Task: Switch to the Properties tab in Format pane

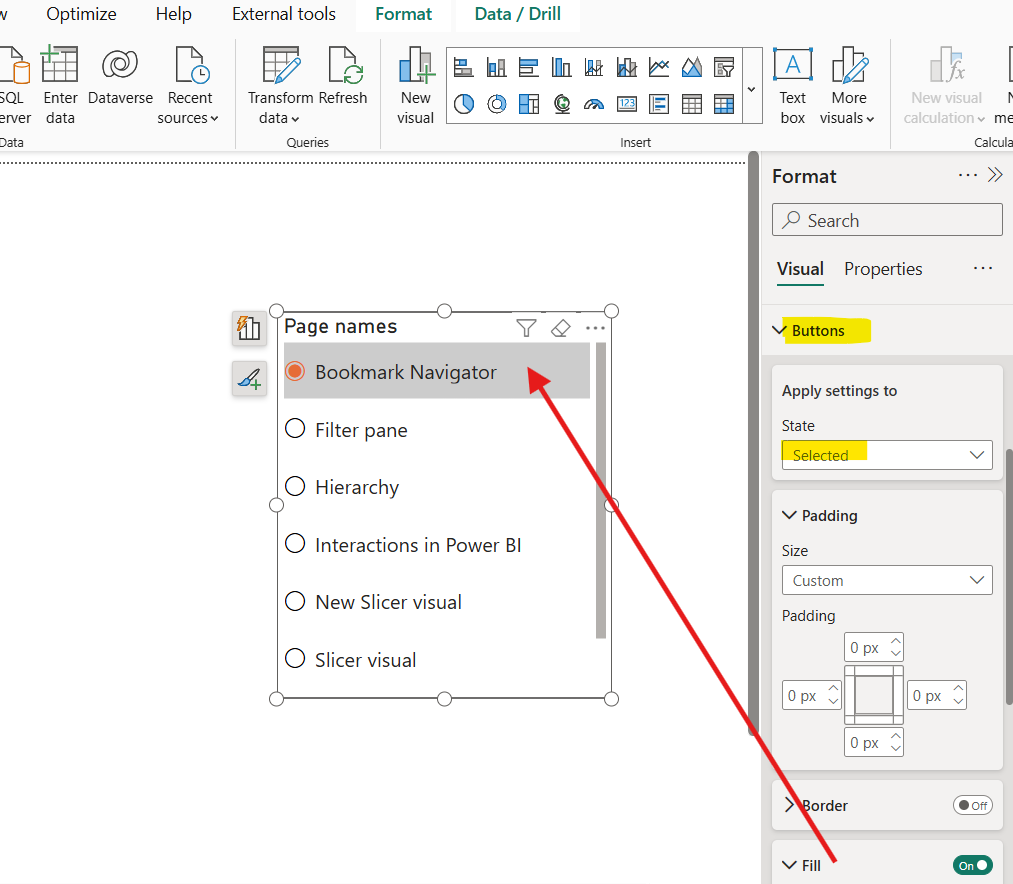Action: pos(883,269)
